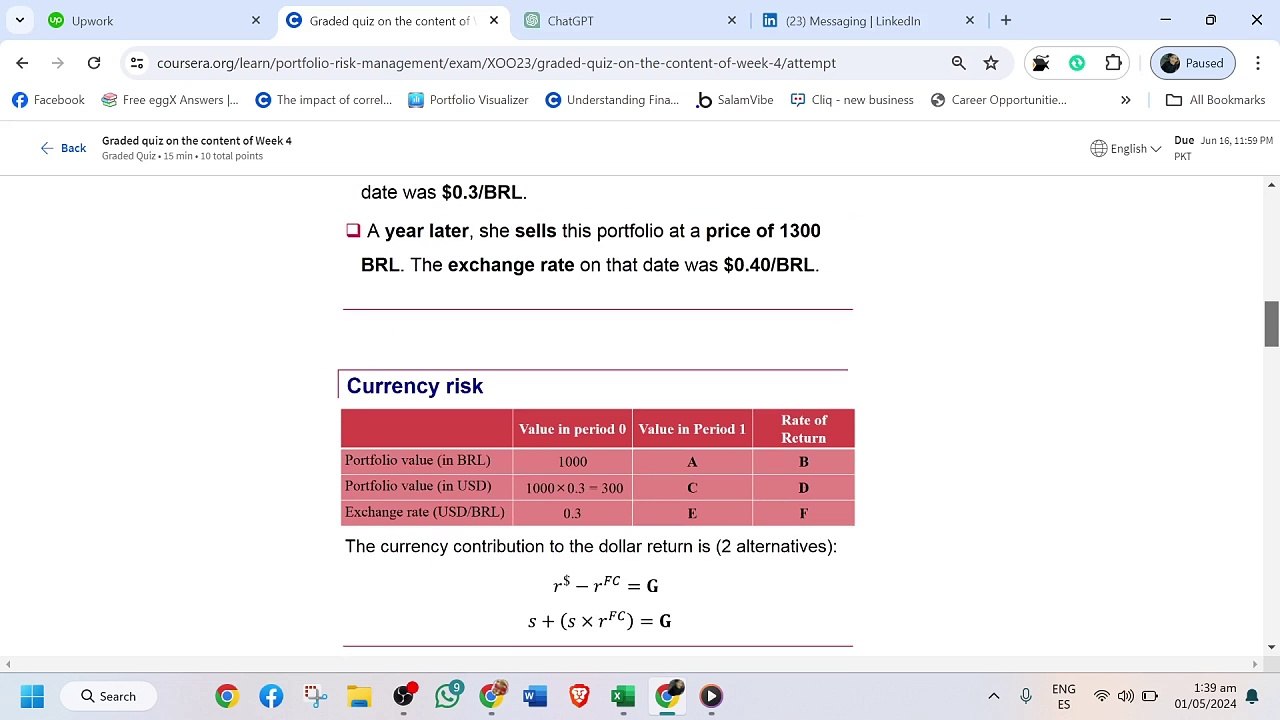
Task: Open Brave browser from the taskbar
Action: pyautogui.click(x=579, y=696)
